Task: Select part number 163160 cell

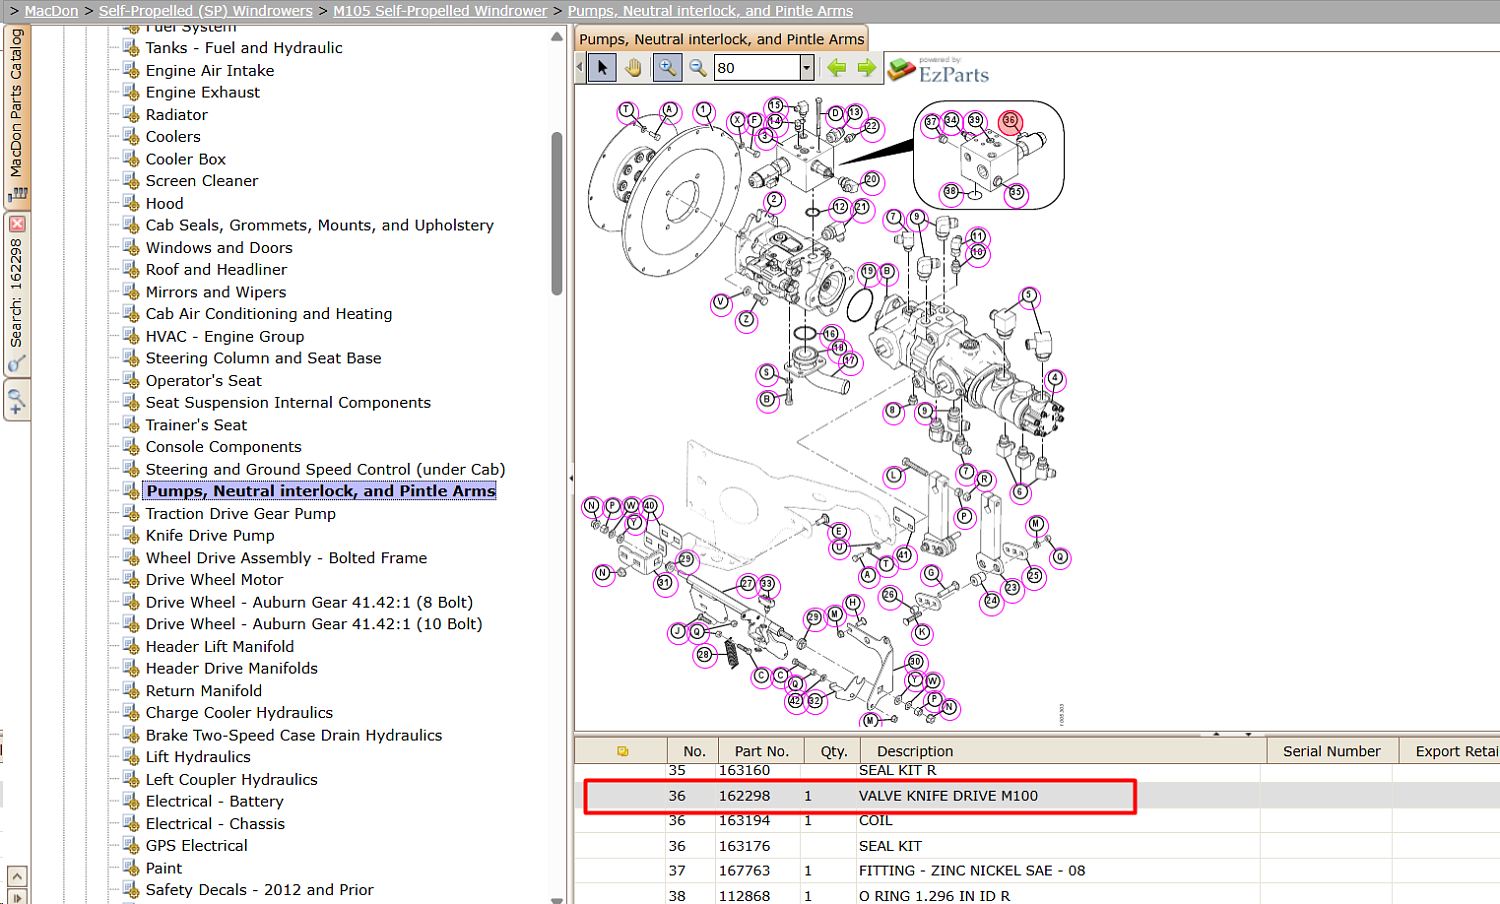Action: [x=744, y=771]
